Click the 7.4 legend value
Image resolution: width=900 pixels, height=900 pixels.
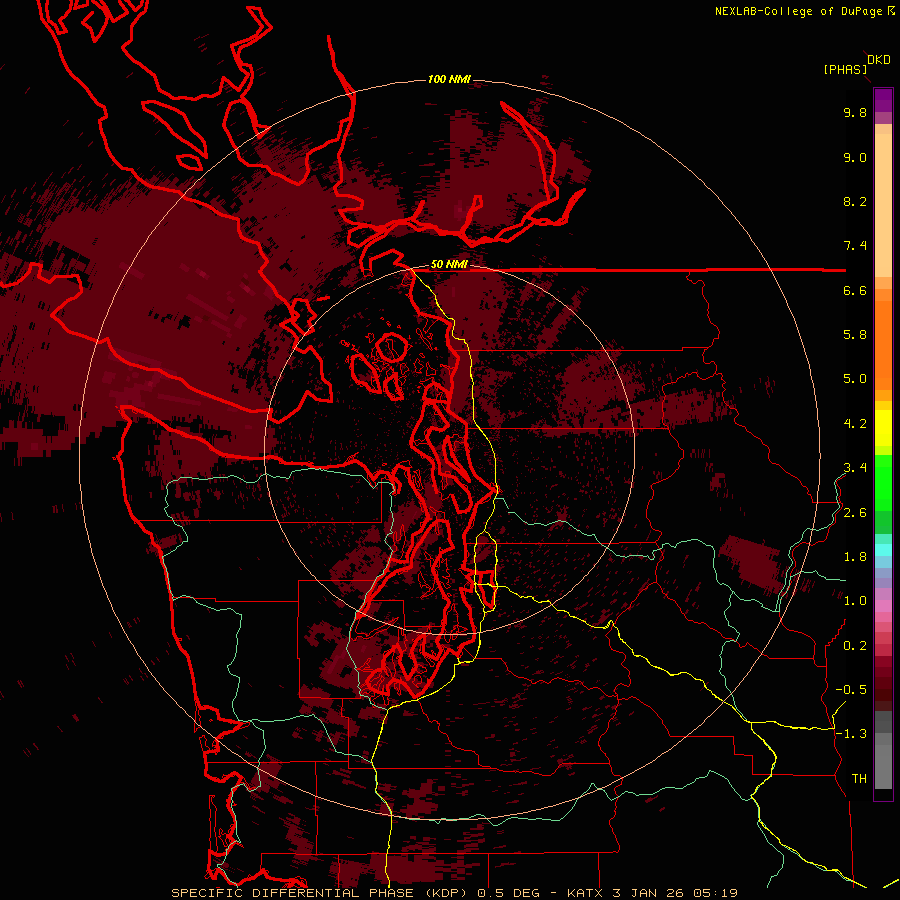click(x=855, y=246)
